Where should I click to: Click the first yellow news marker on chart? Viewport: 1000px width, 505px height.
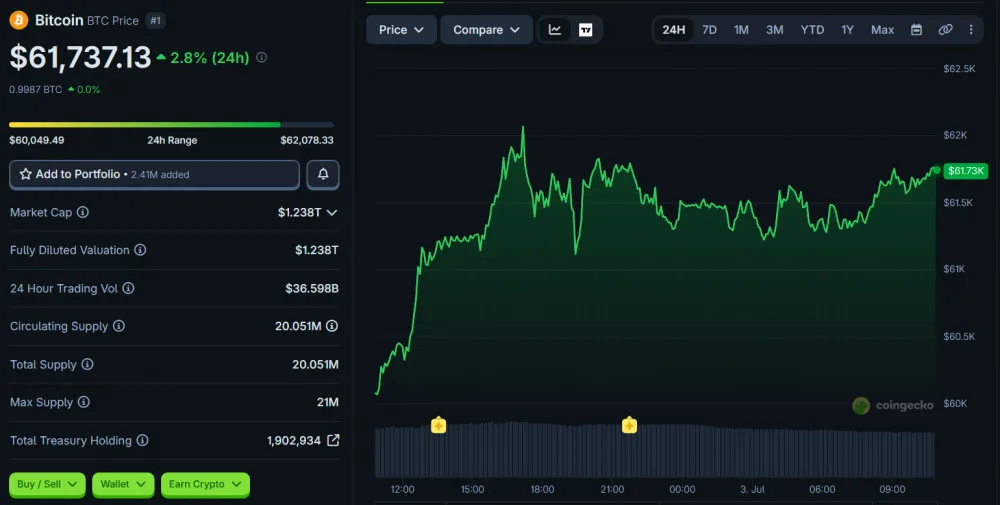click(438, 425)
